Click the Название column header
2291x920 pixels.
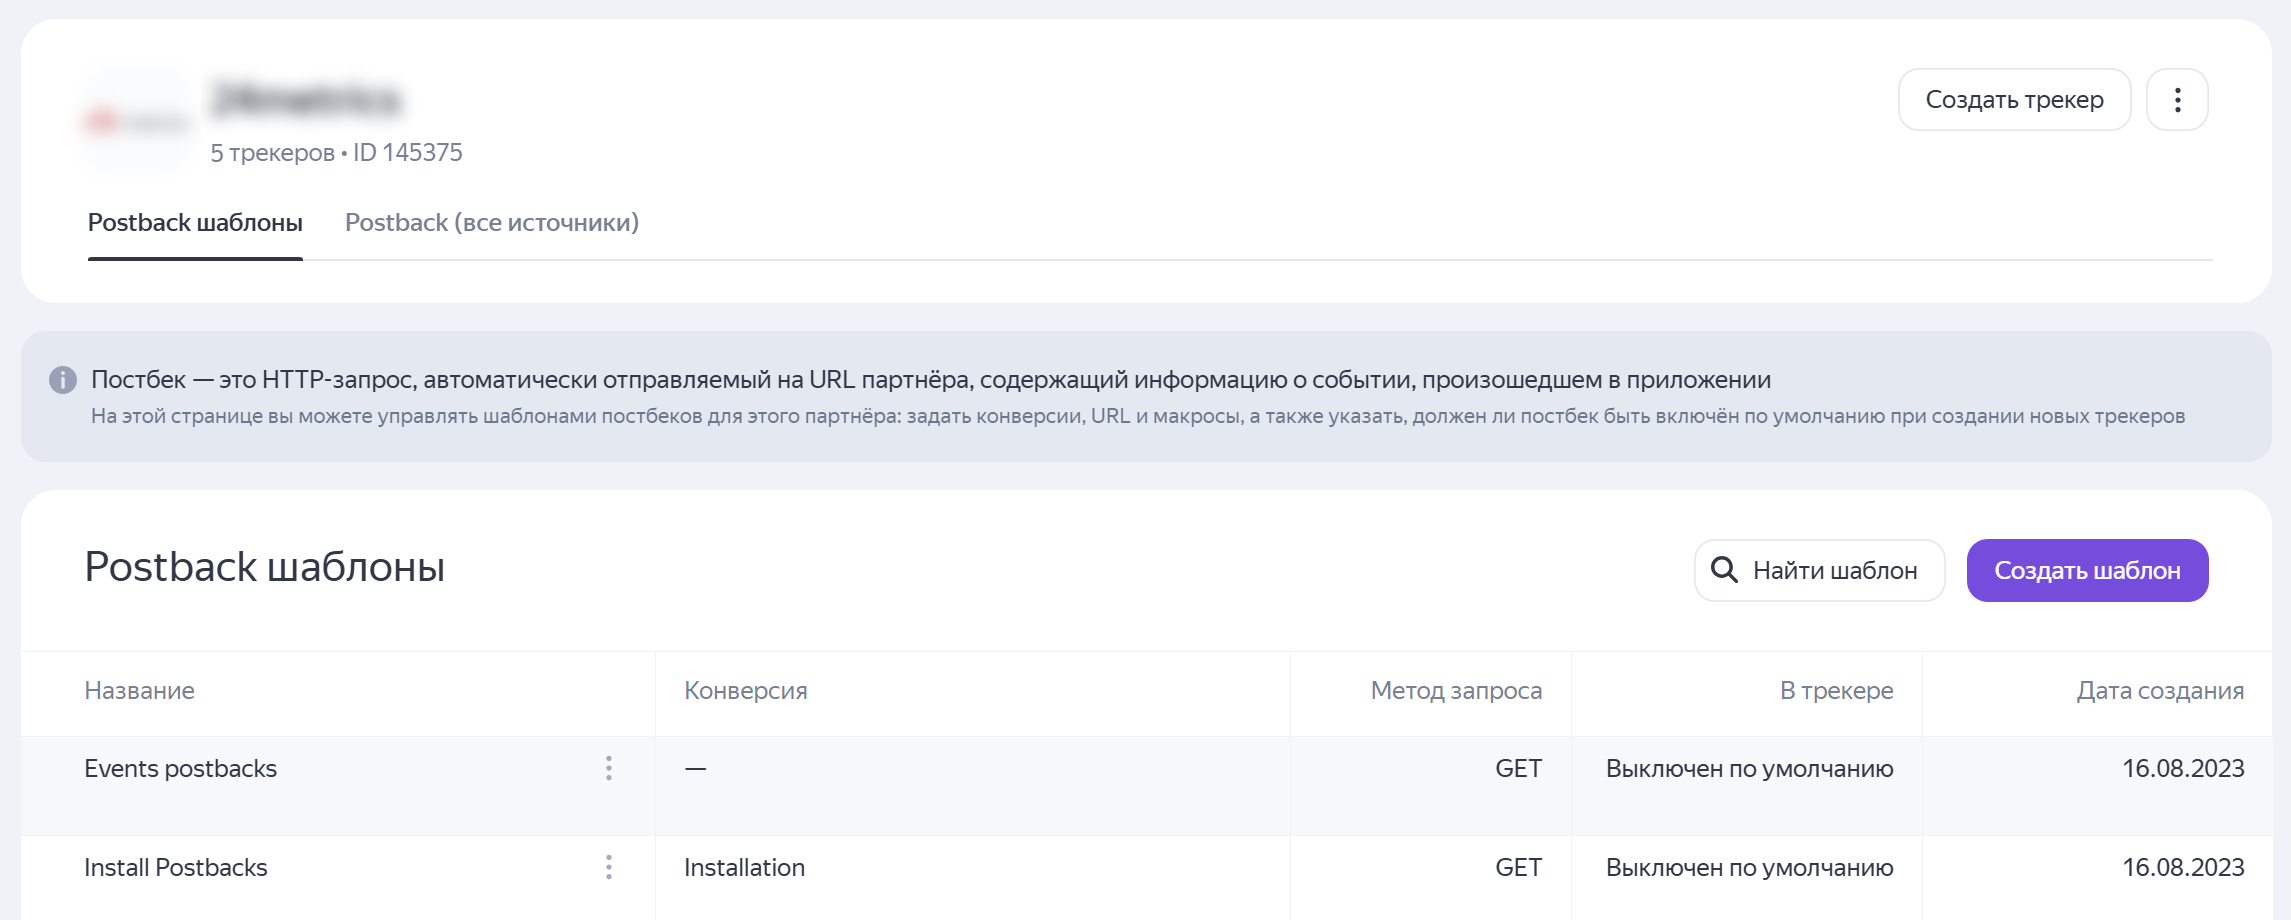point(139,691)
